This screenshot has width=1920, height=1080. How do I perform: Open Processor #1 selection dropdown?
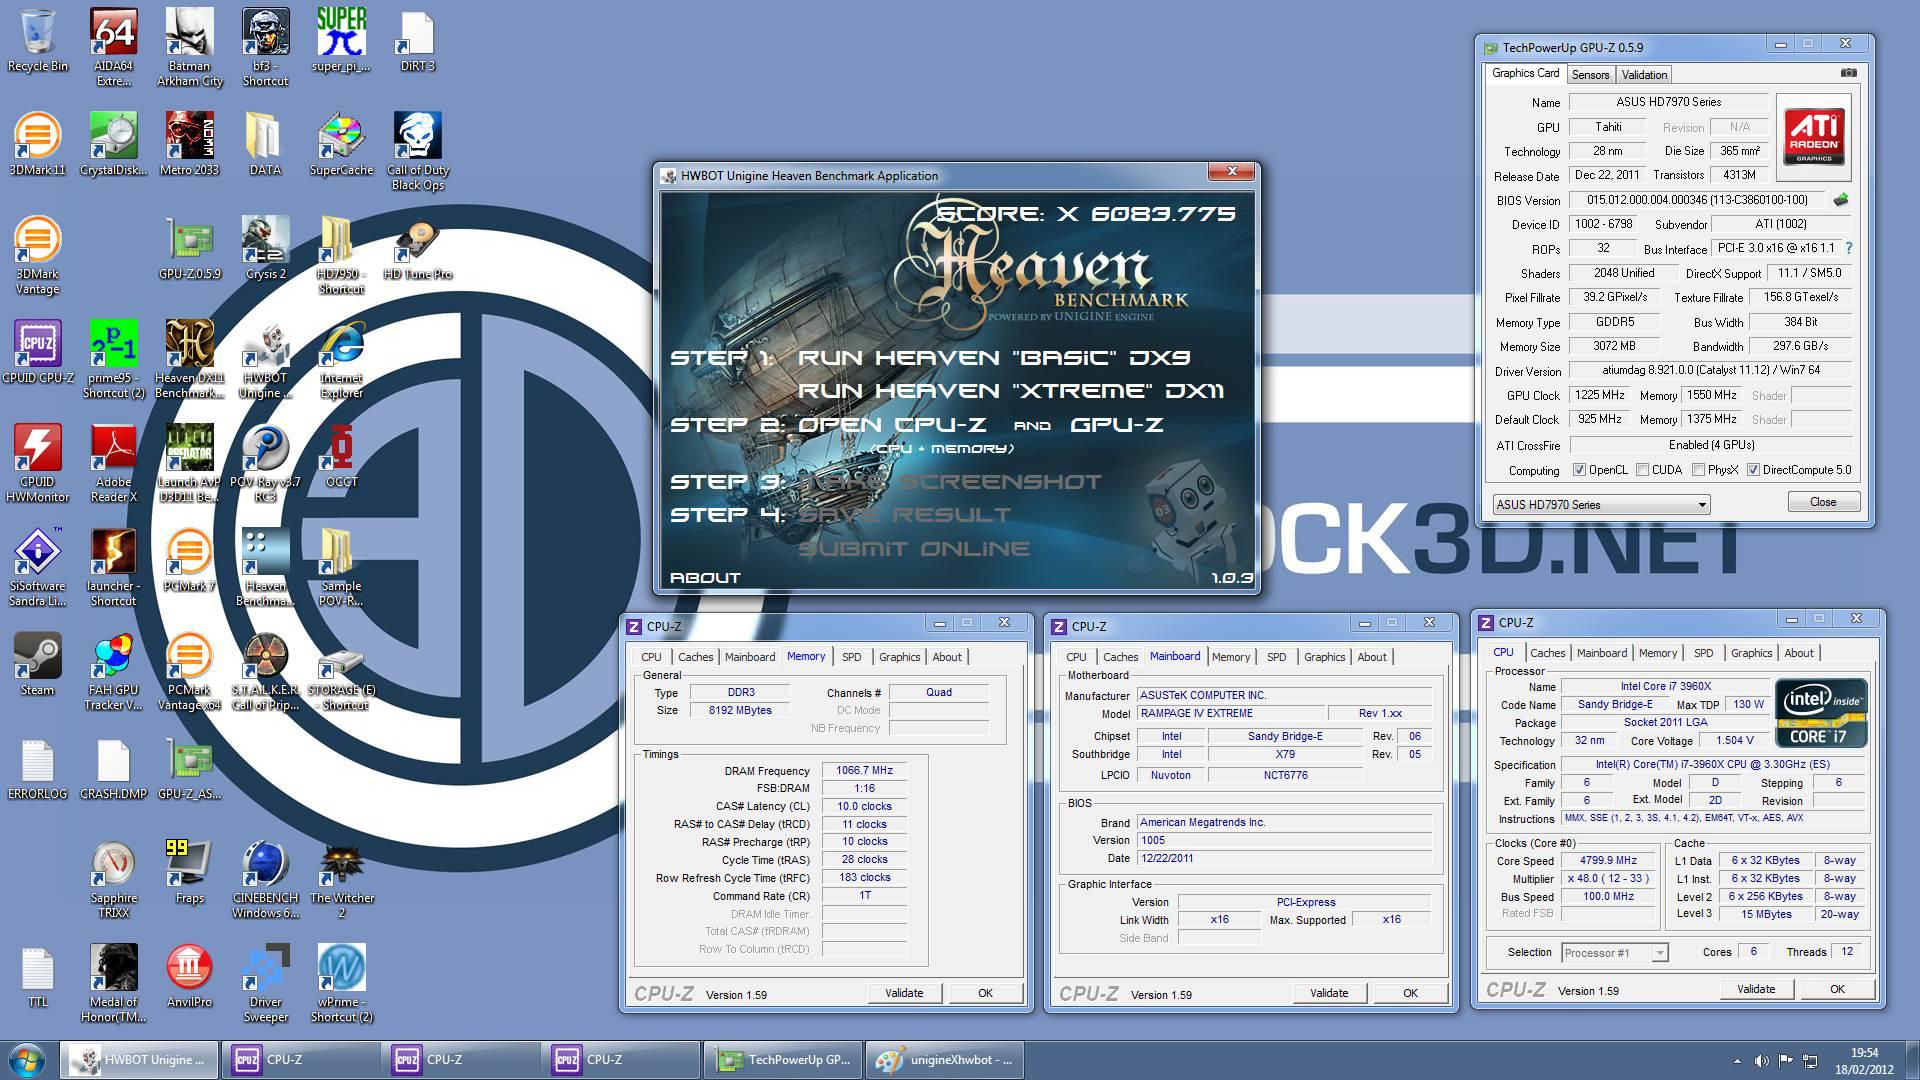pyautogui.click(x=1614, y=953)
